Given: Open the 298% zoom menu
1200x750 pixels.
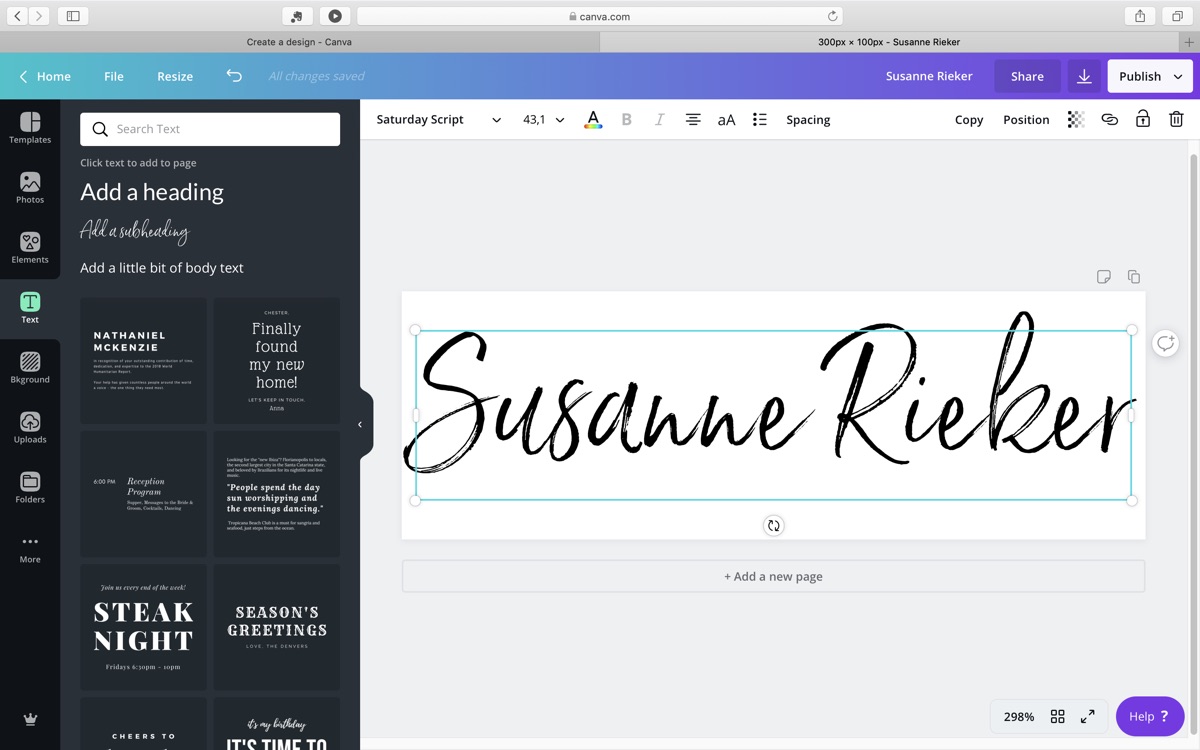Looking at the screenshot, I should pos(1019,716).
